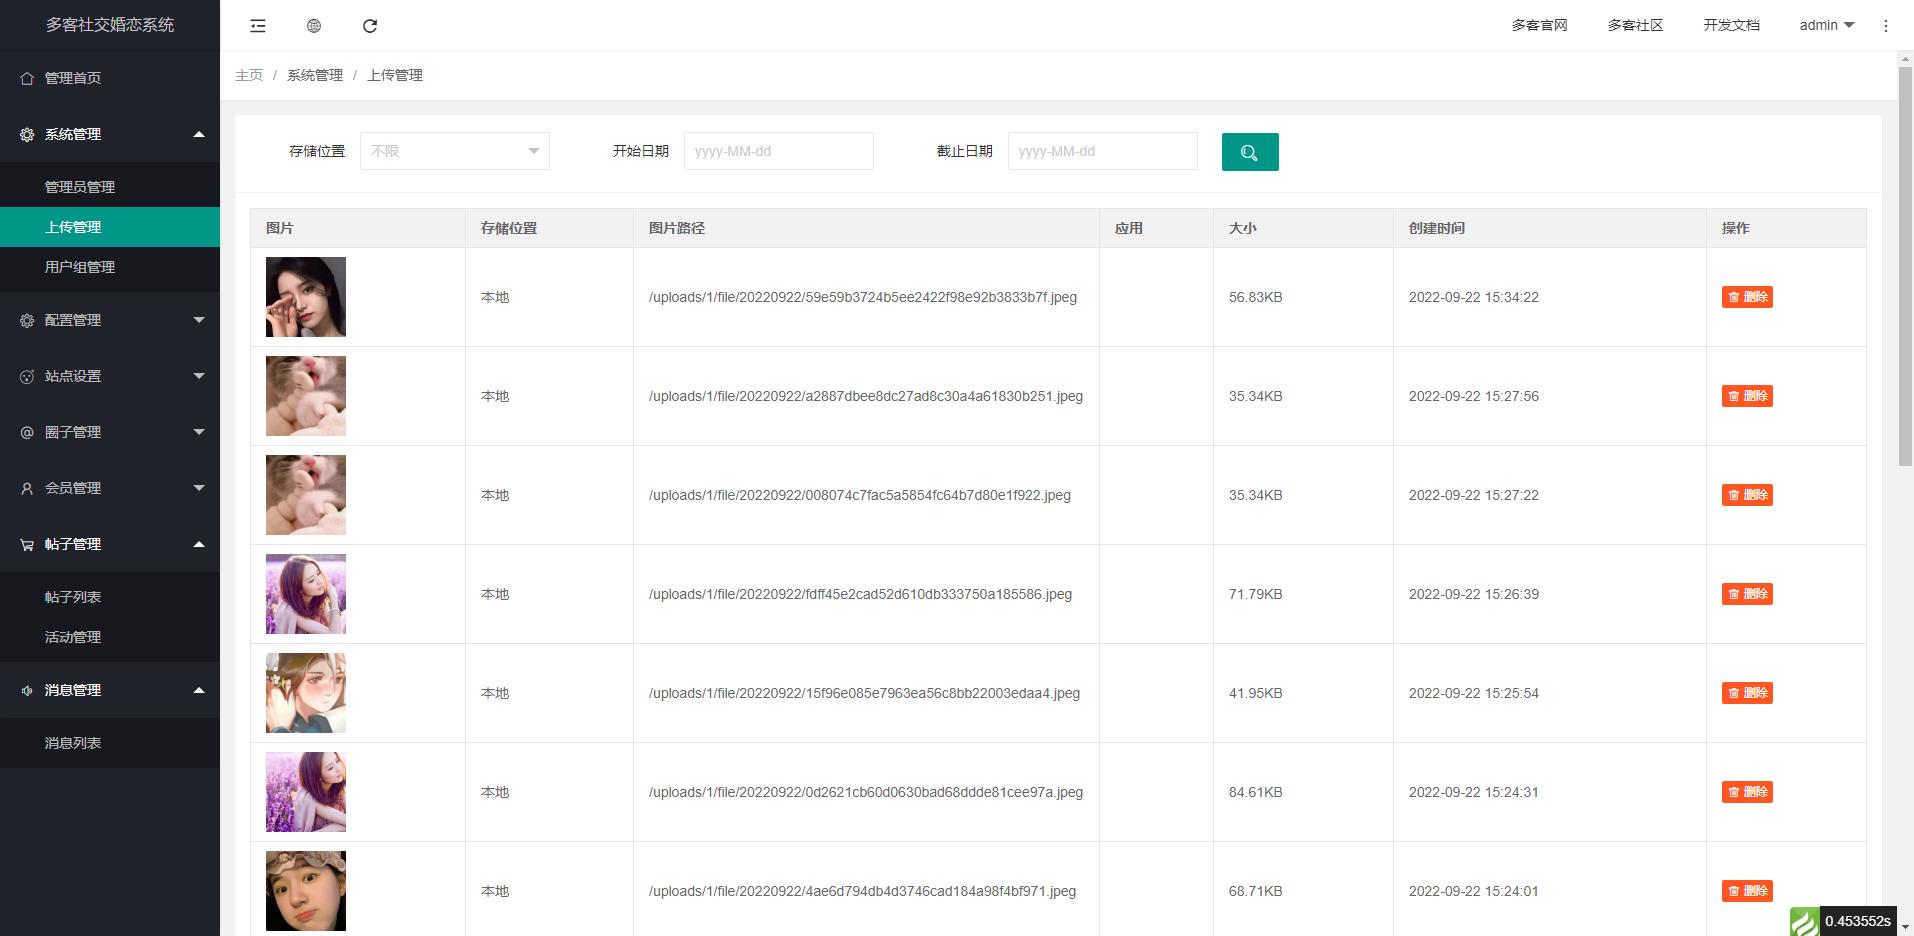Select 帖子列表 from the sidebar
1914x936 pixels.
coord(73,596)
